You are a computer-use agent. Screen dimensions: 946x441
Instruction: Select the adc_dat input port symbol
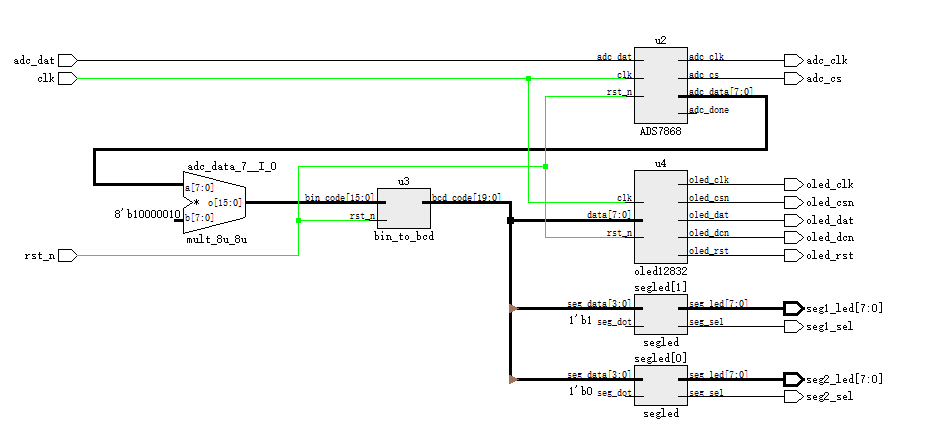68,60
